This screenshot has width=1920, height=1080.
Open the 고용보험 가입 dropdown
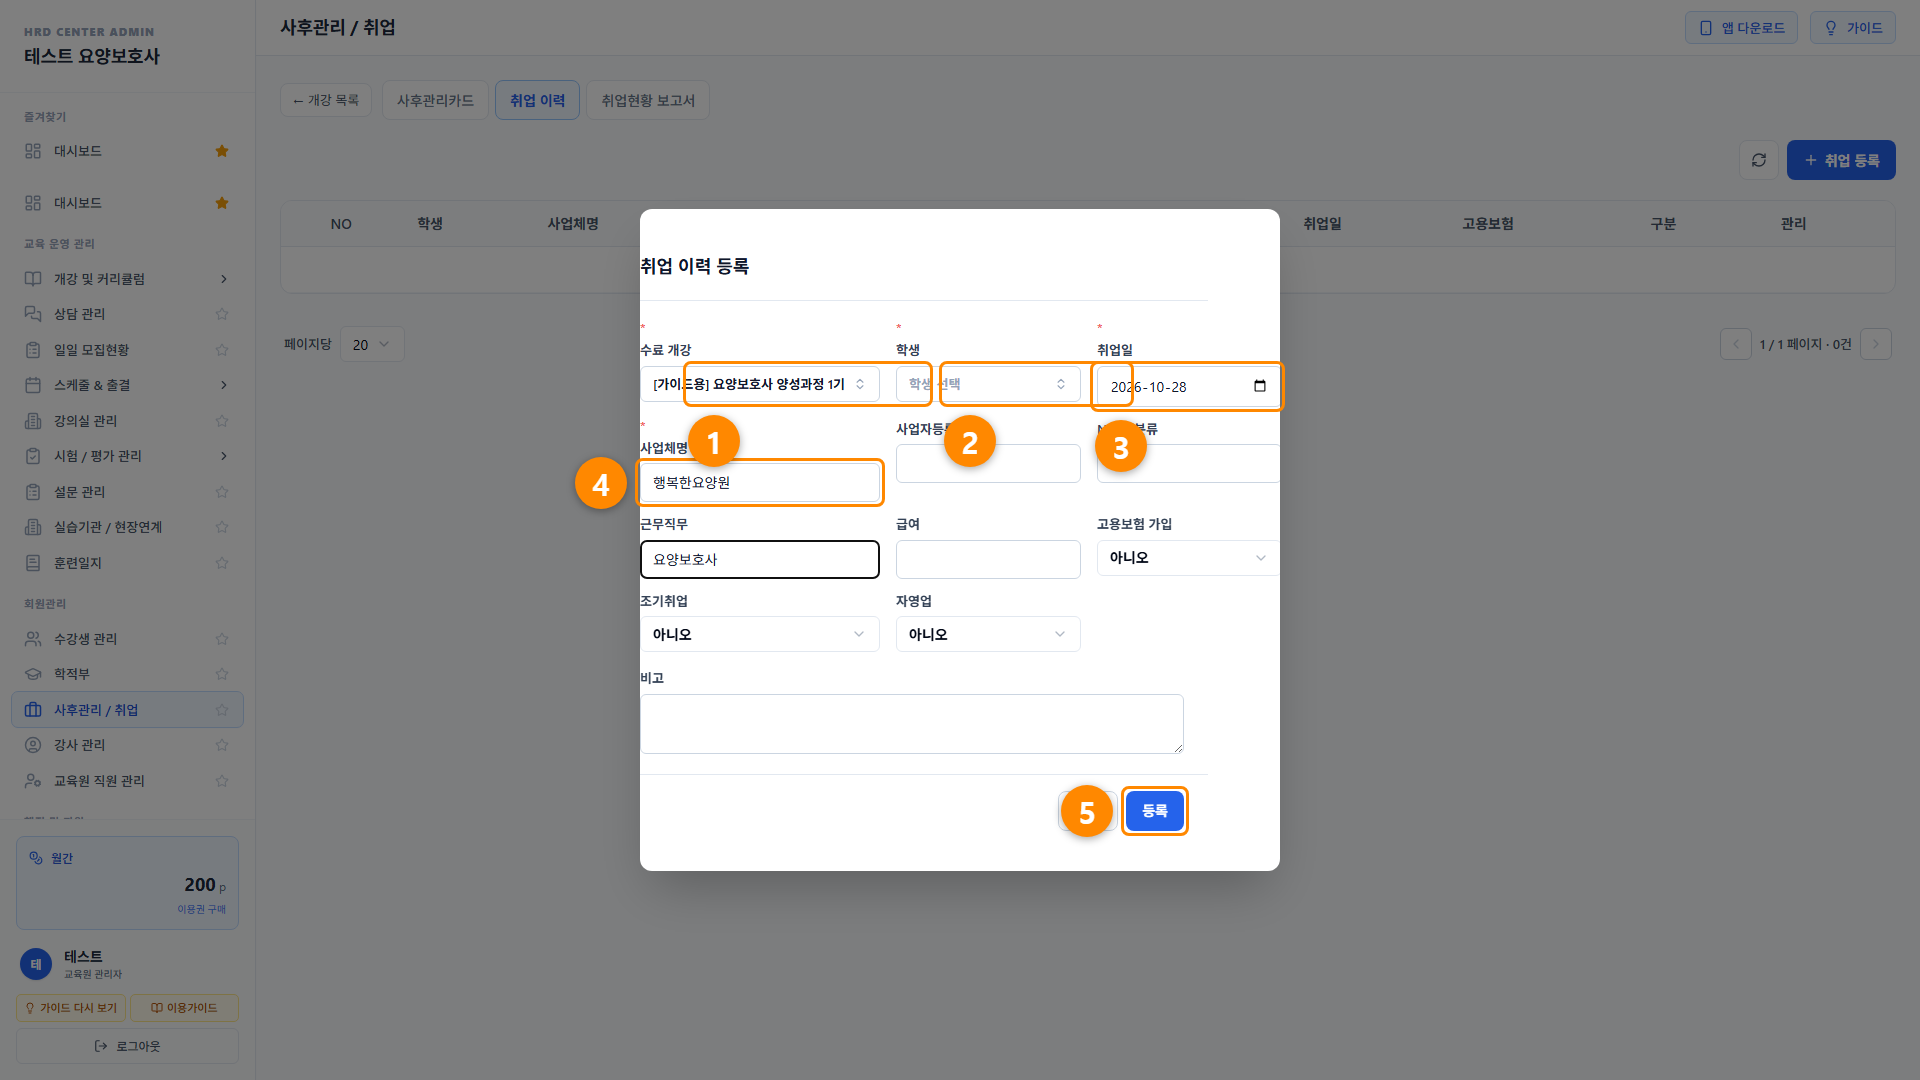1188,558
